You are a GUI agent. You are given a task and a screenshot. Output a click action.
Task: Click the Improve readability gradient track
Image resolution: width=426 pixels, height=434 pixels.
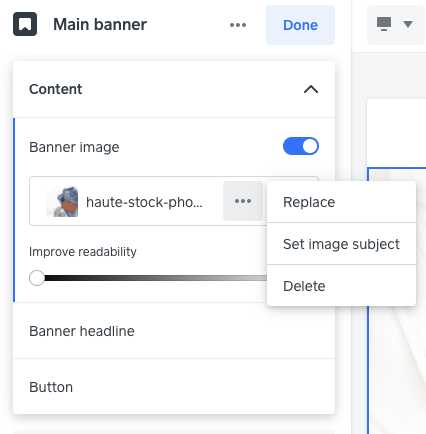(x=155, y=278)
